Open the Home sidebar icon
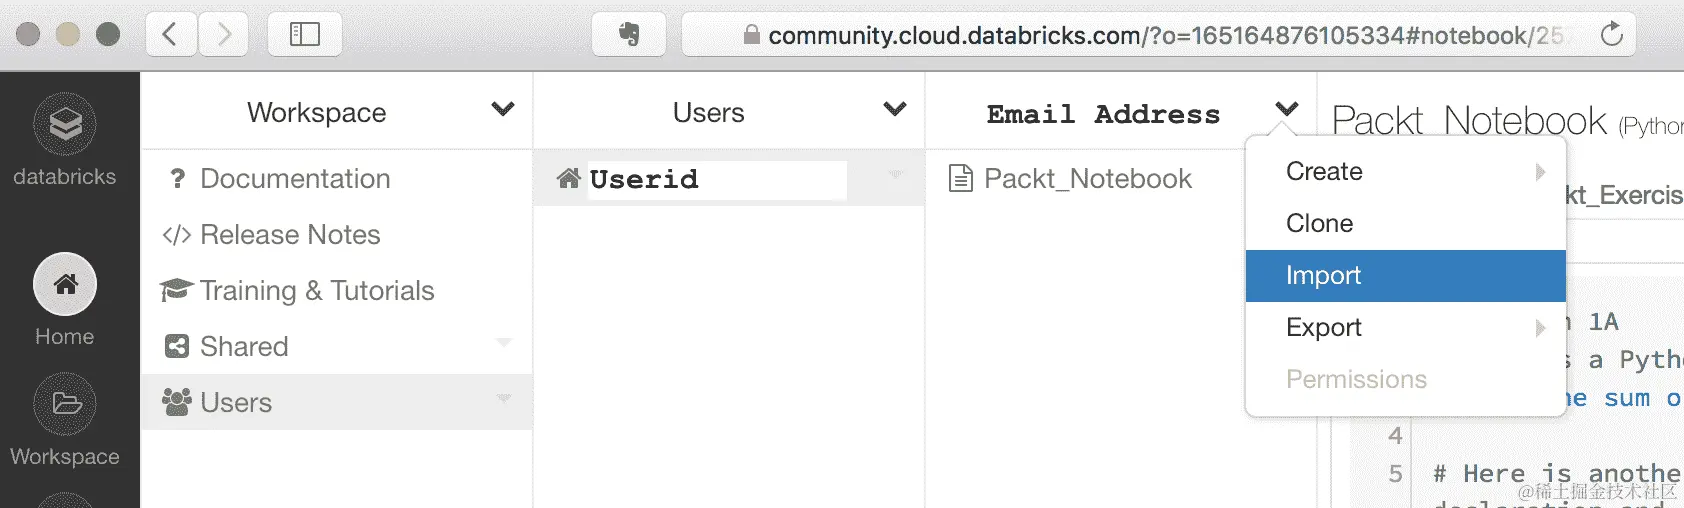Image resolution: width=1684 pixels, height=508 pixels. coord(65,285)
